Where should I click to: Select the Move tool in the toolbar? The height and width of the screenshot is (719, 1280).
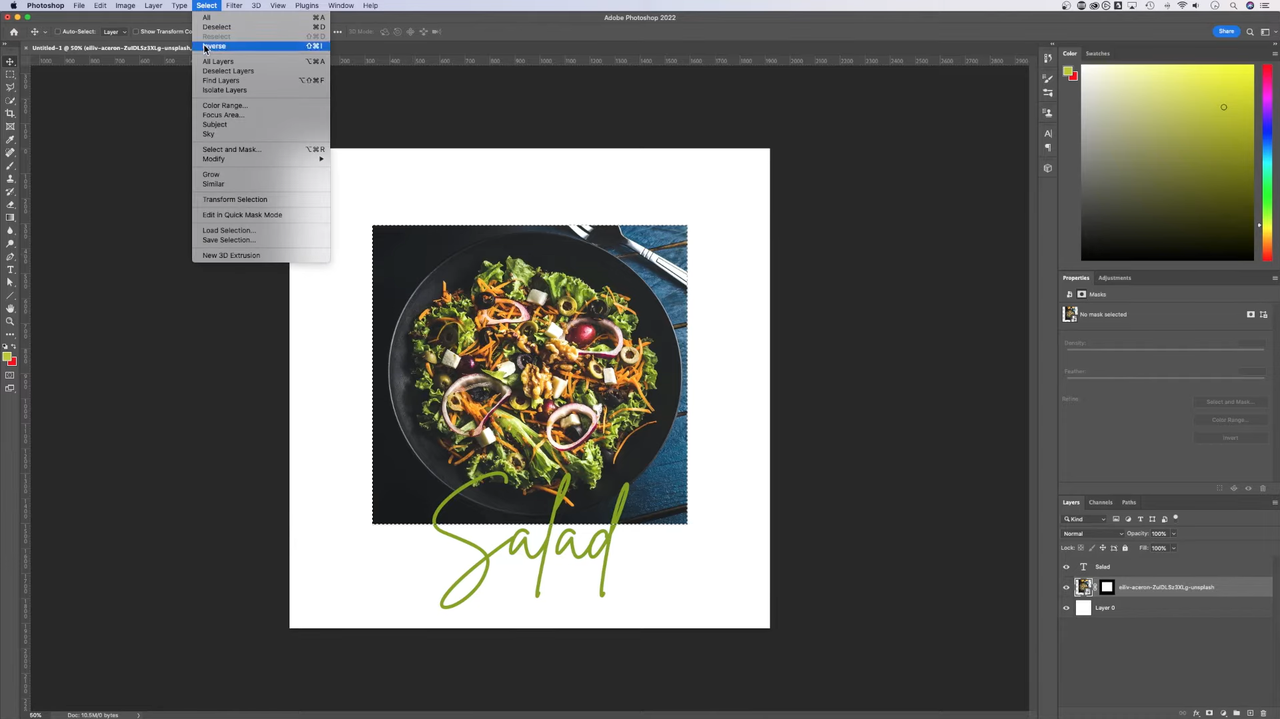point(10,61)
